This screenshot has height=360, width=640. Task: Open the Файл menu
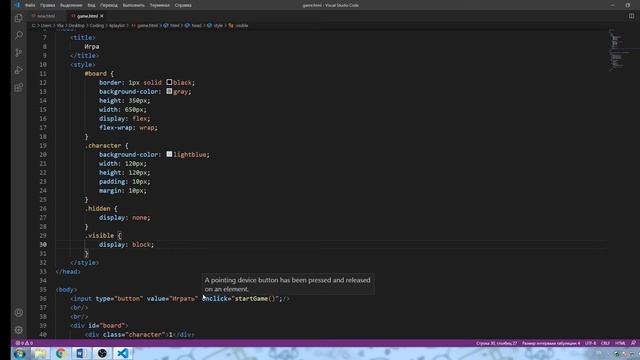coord(30,5)
